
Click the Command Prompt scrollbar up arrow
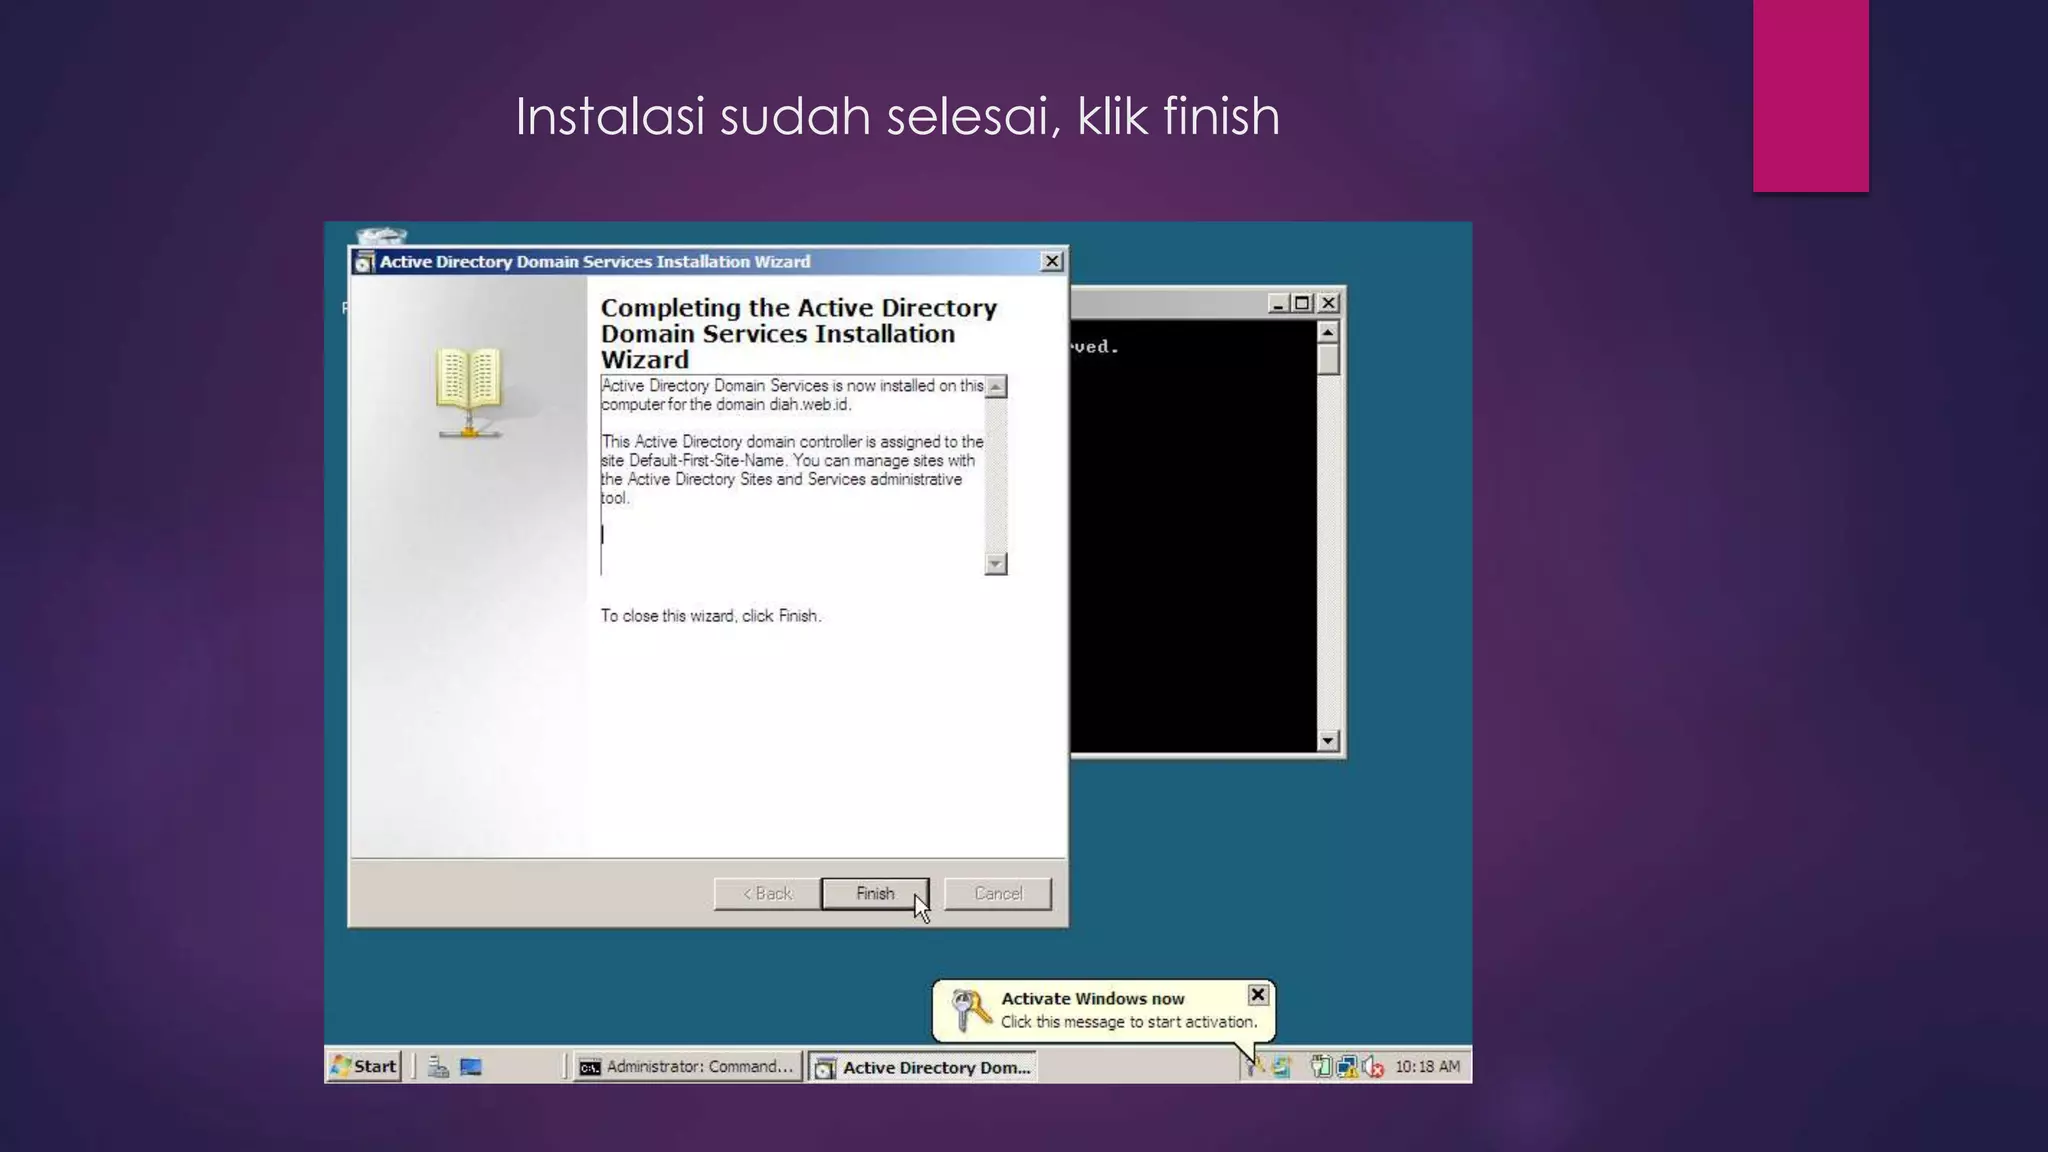(x=1328, y=332)
